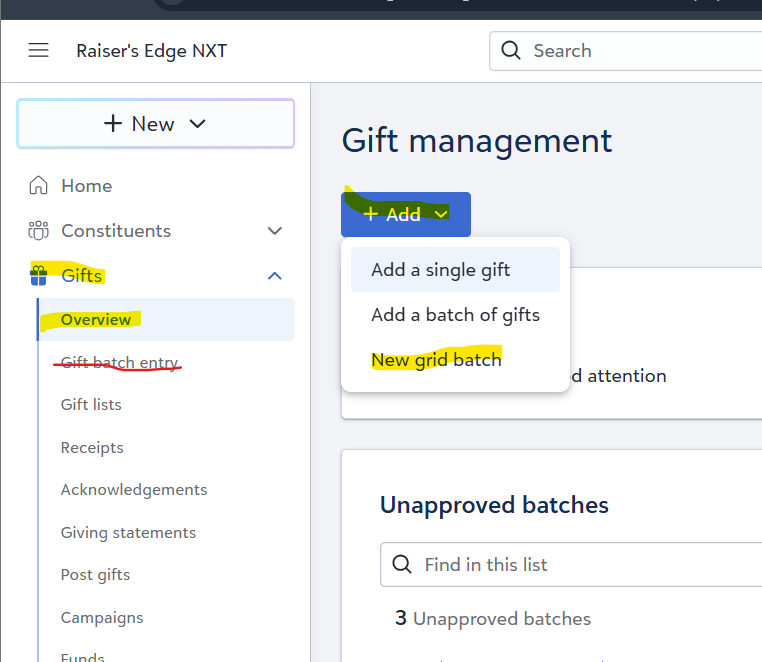Click the blue Add dropdown button
The height and width of the screenshot is (662, 762).
pyautogui.click(x=406, y=214)
